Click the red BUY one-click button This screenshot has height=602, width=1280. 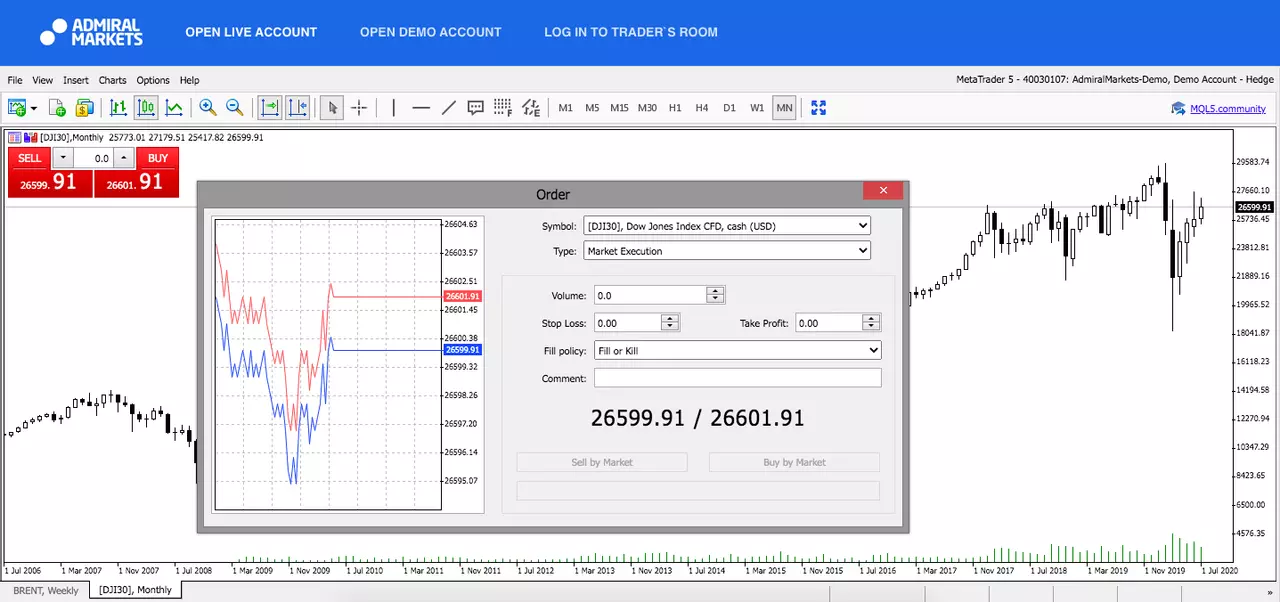pyautogui.click(x=158, y=158)
